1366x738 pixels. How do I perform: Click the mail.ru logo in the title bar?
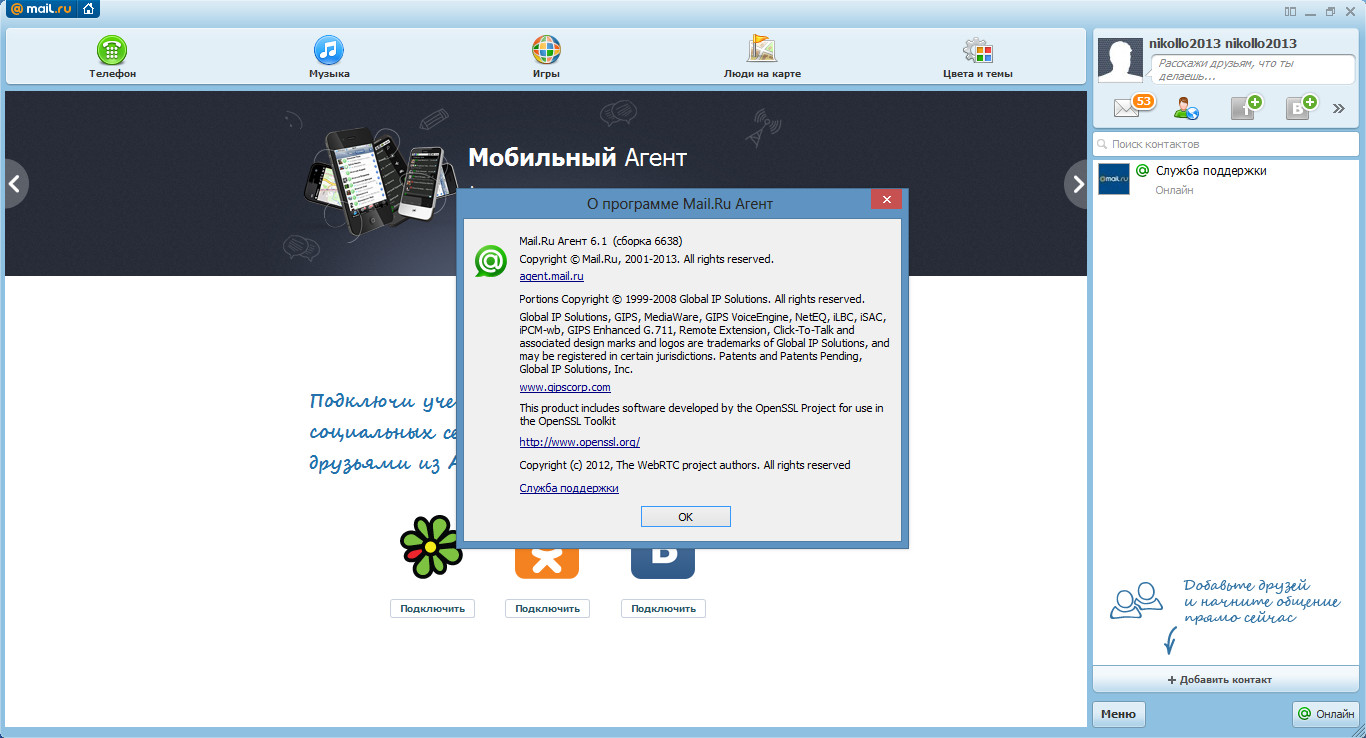[x=39, y=10]
